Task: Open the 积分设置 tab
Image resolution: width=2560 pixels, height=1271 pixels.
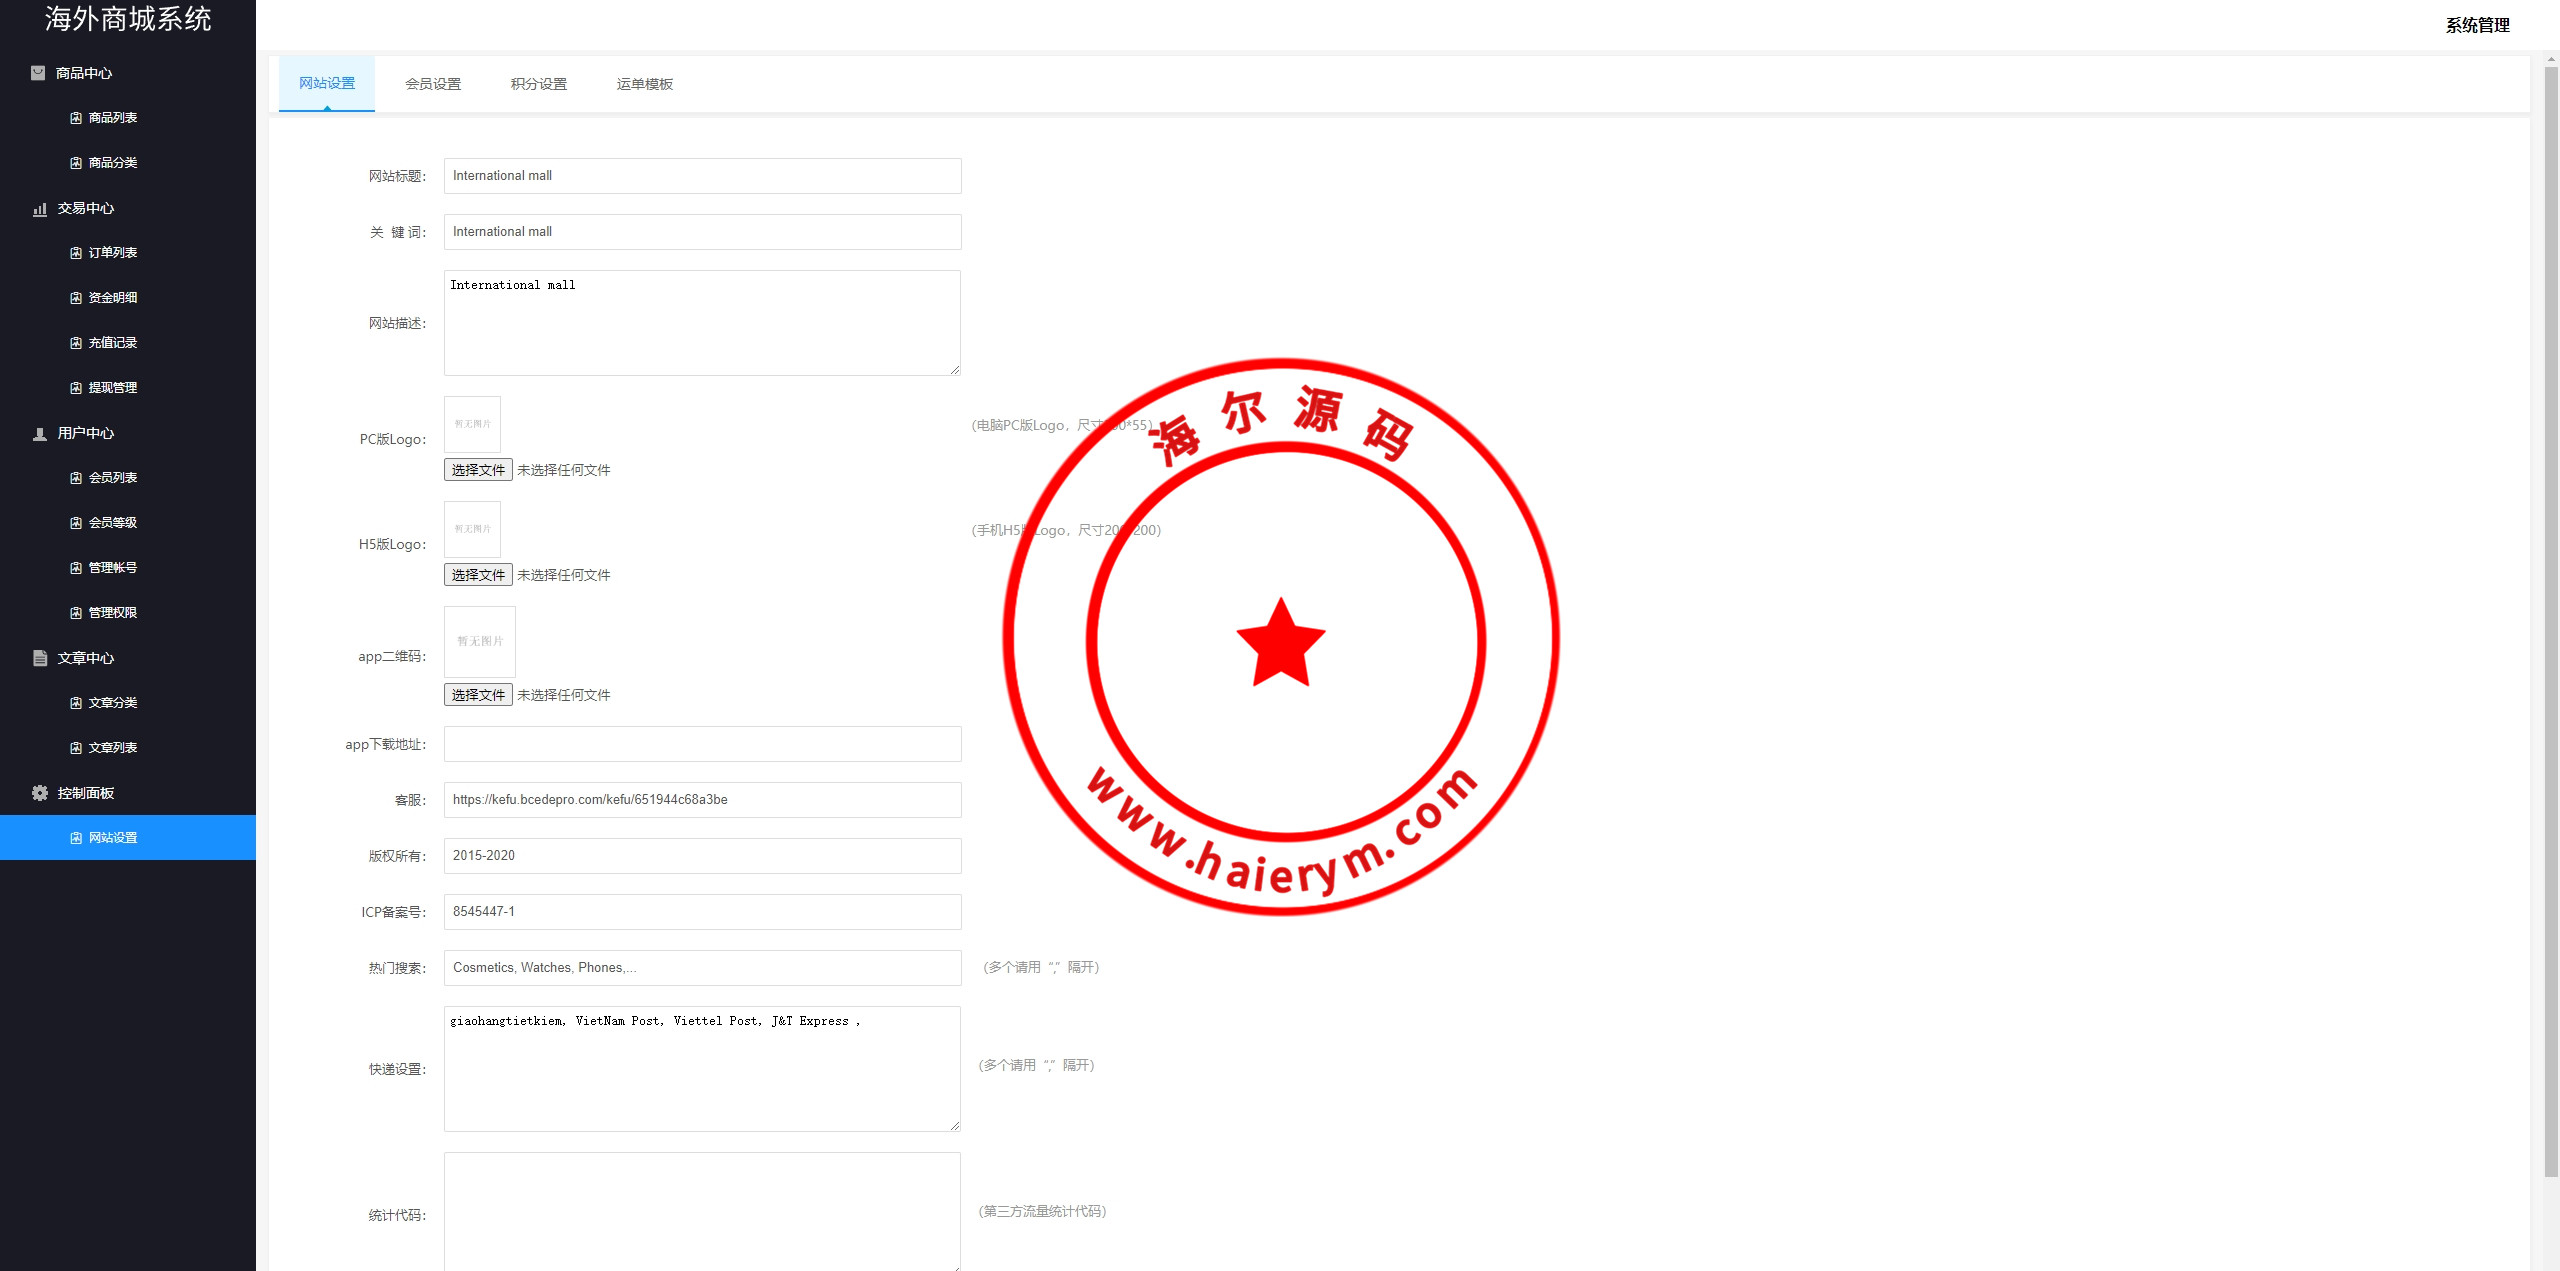Action: pos(539,84)
